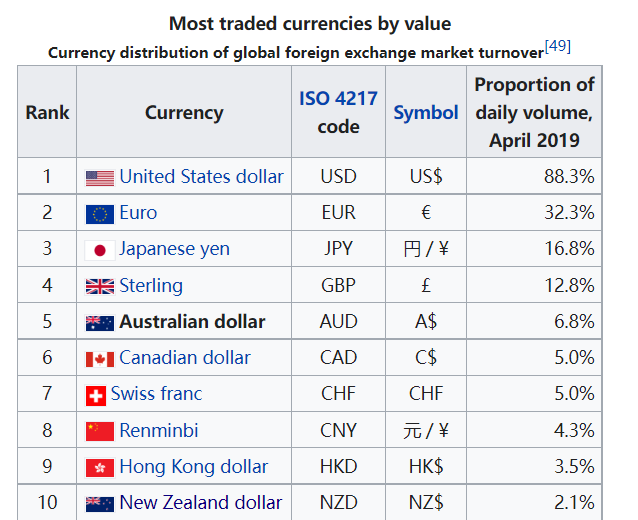Open the Sterling link
Viewport: 638px width, 520px height.
point(151,285)
